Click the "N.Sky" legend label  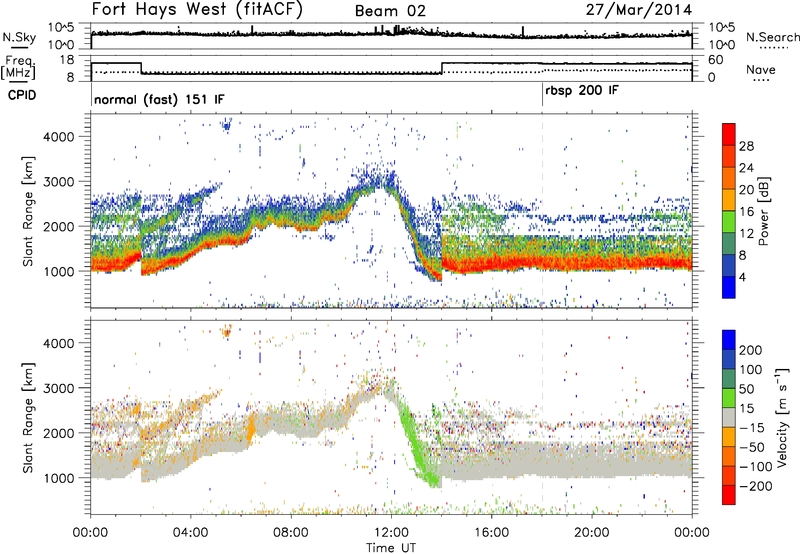19,37
